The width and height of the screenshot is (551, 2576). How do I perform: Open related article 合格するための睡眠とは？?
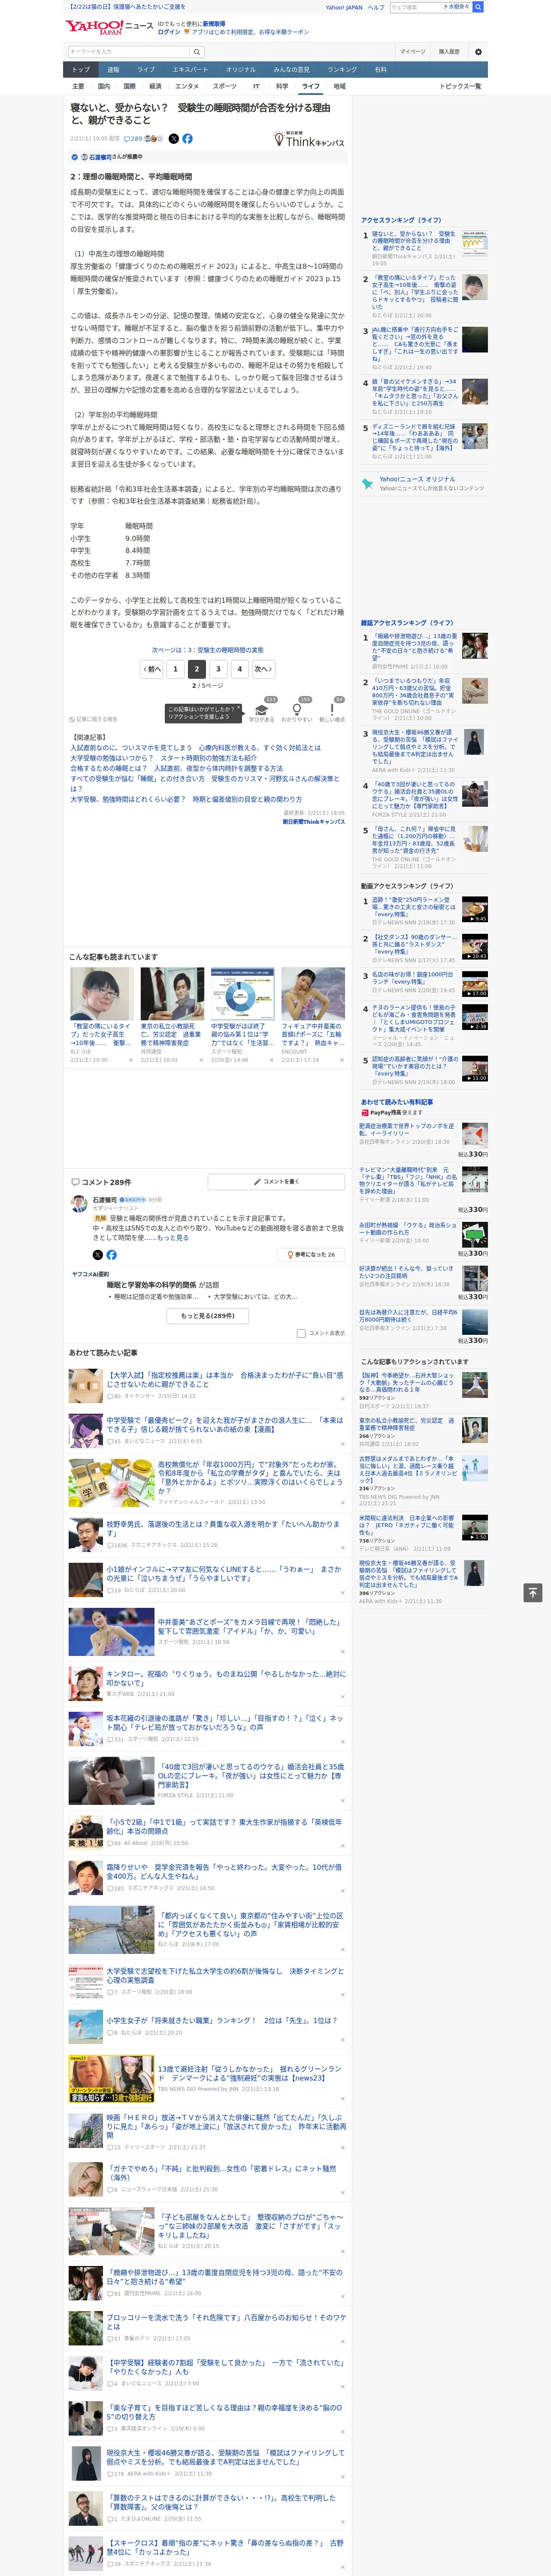[x=177, y=768]
